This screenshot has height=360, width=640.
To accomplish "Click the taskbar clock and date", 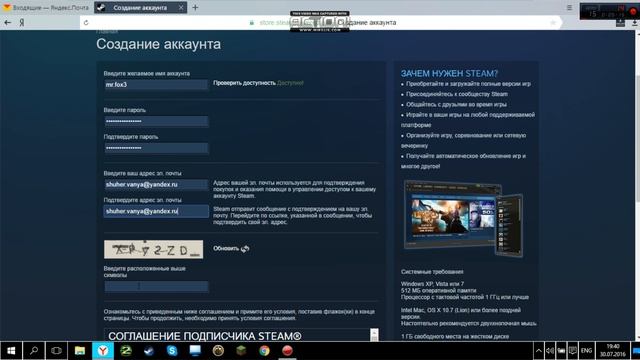I will [x=613, y=351].
